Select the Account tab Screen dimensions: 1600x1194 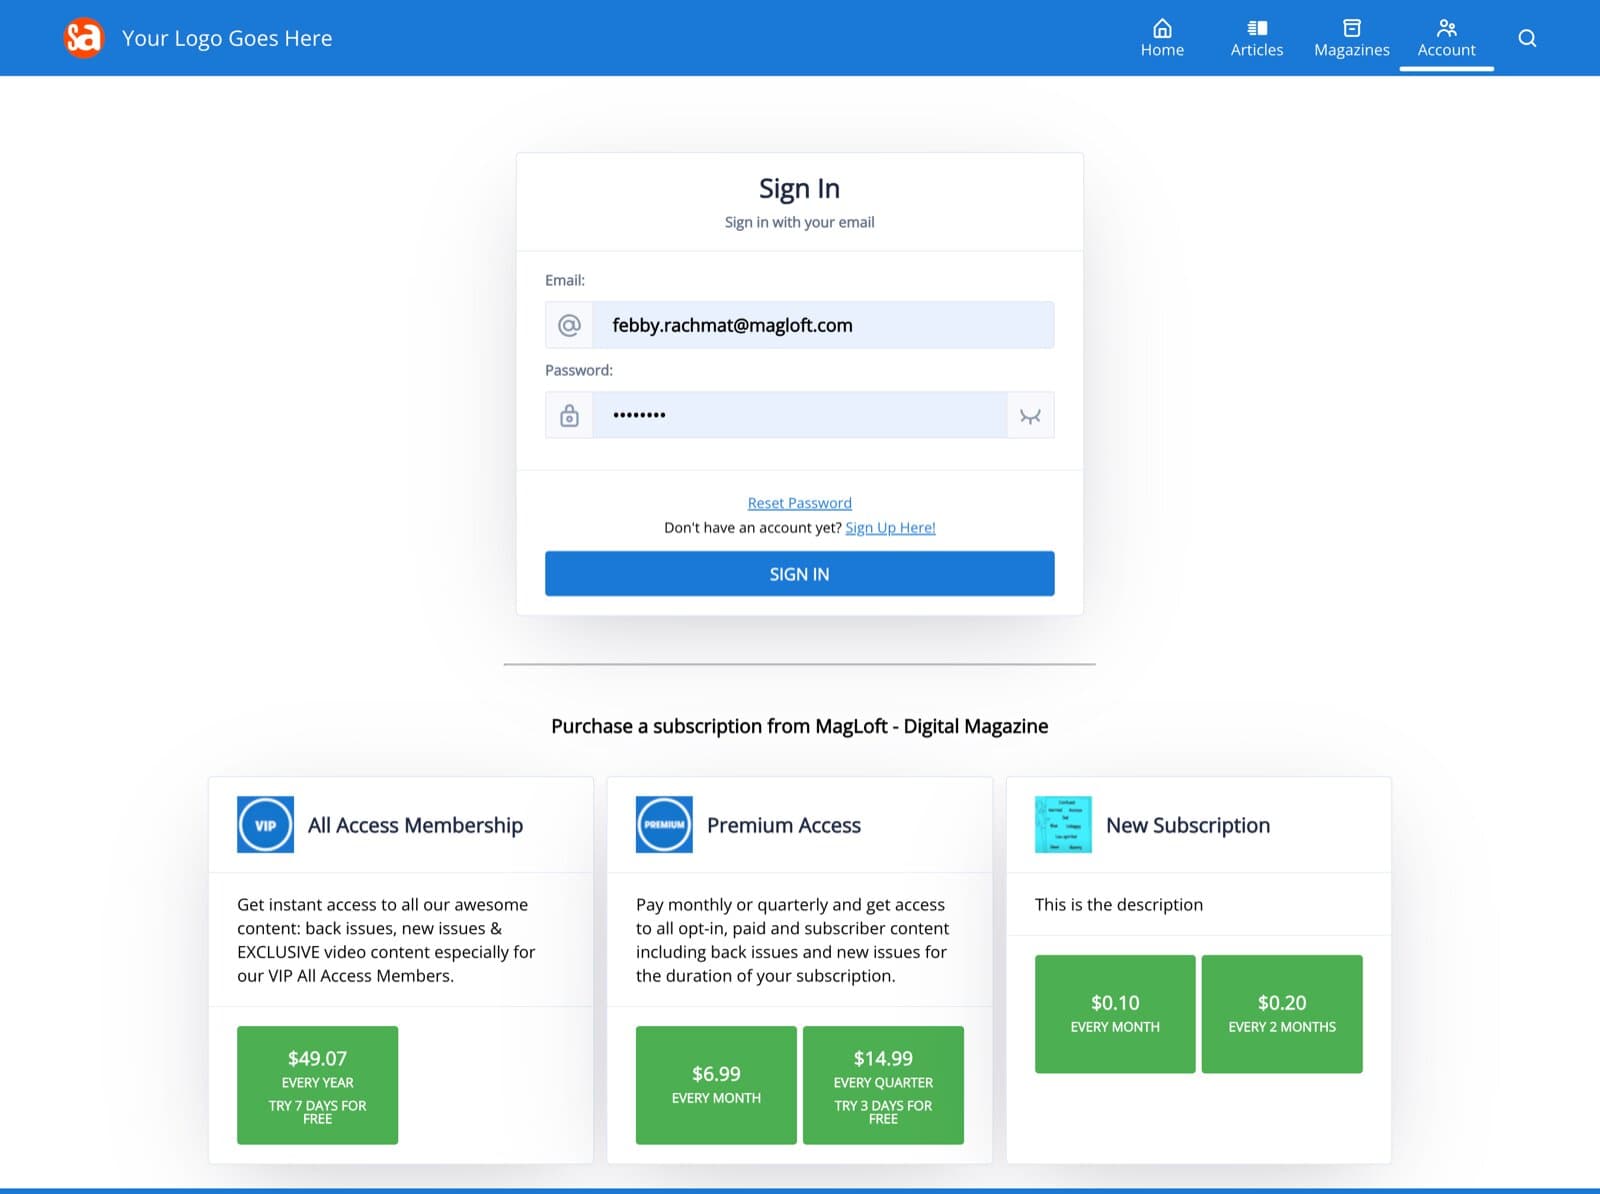(x=1446, y=38)
